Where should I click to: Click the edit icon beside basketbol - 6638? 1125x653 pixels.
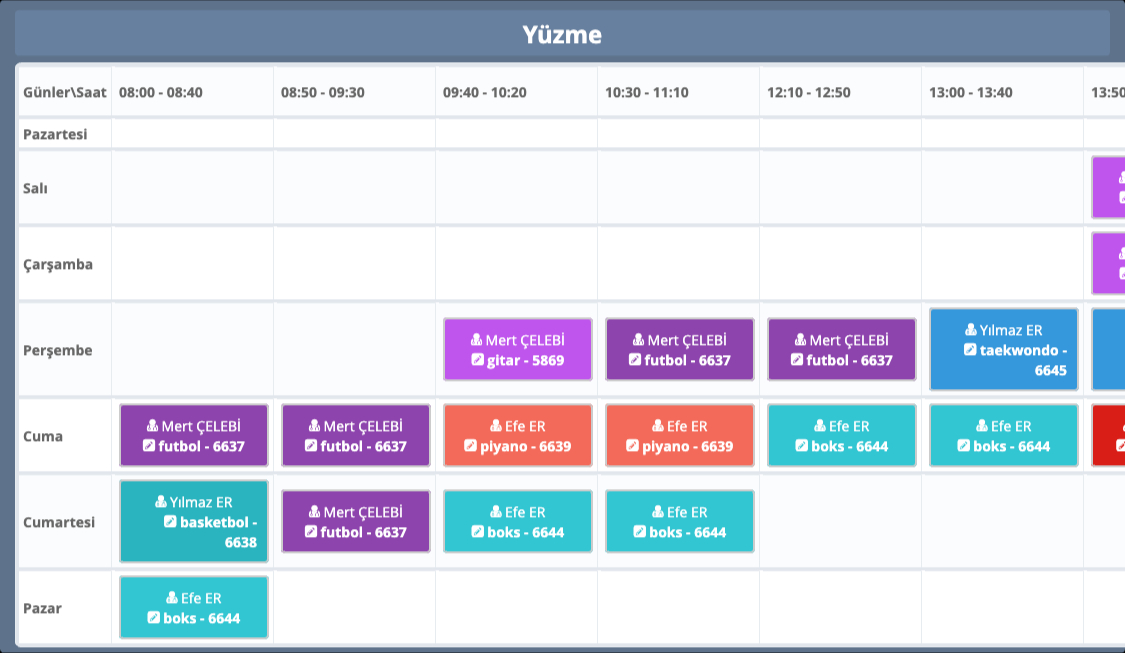[170, 522]
